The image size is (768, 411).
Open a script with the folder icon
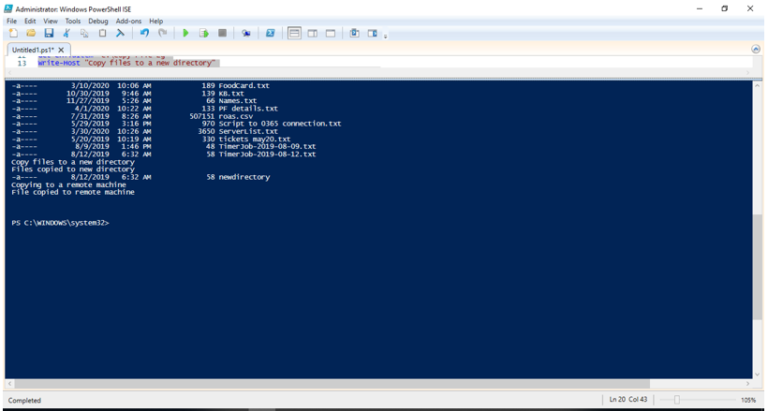(31, 33)
